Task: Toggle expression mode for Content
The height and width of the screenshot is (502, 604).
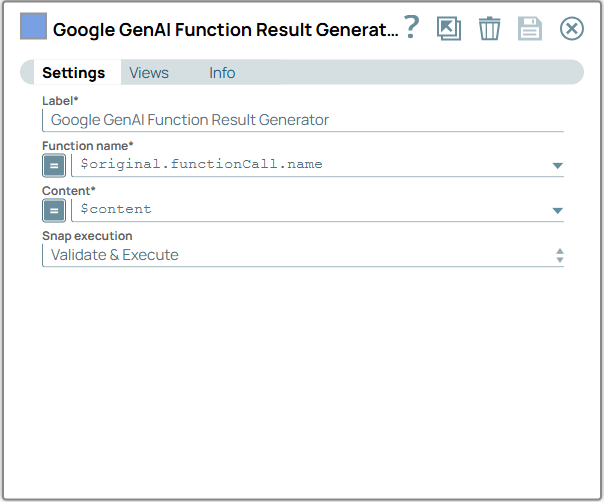Action: click(54, 211)
